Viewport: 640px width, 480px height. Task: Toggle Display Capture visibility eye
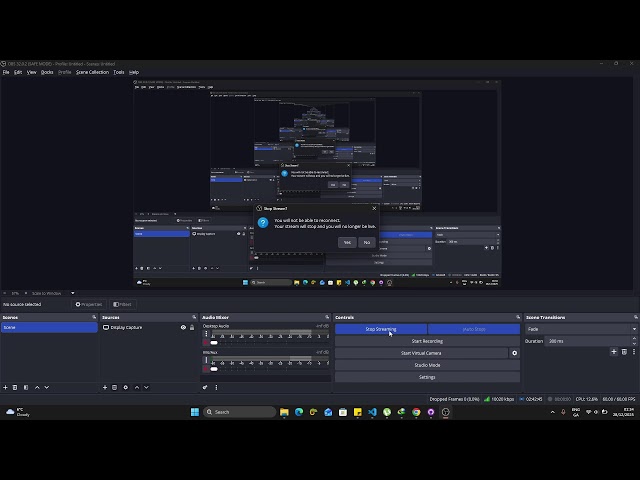tap(183, 327)
